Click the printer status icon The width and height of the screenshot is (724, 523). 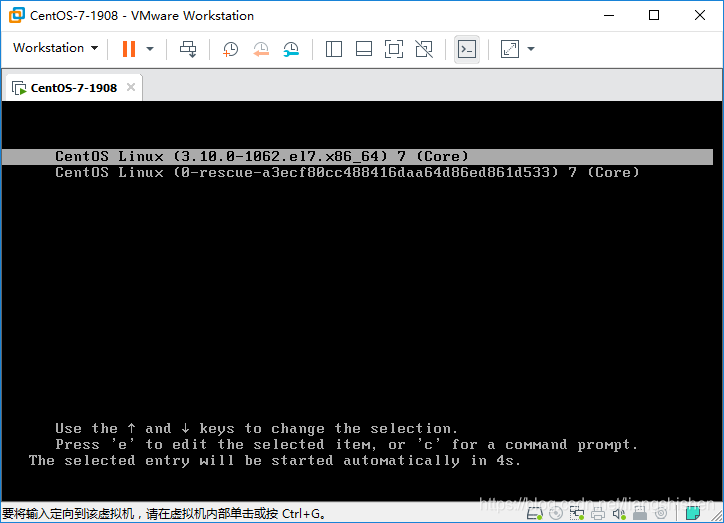pyautogui.click(x=598, y=513)
